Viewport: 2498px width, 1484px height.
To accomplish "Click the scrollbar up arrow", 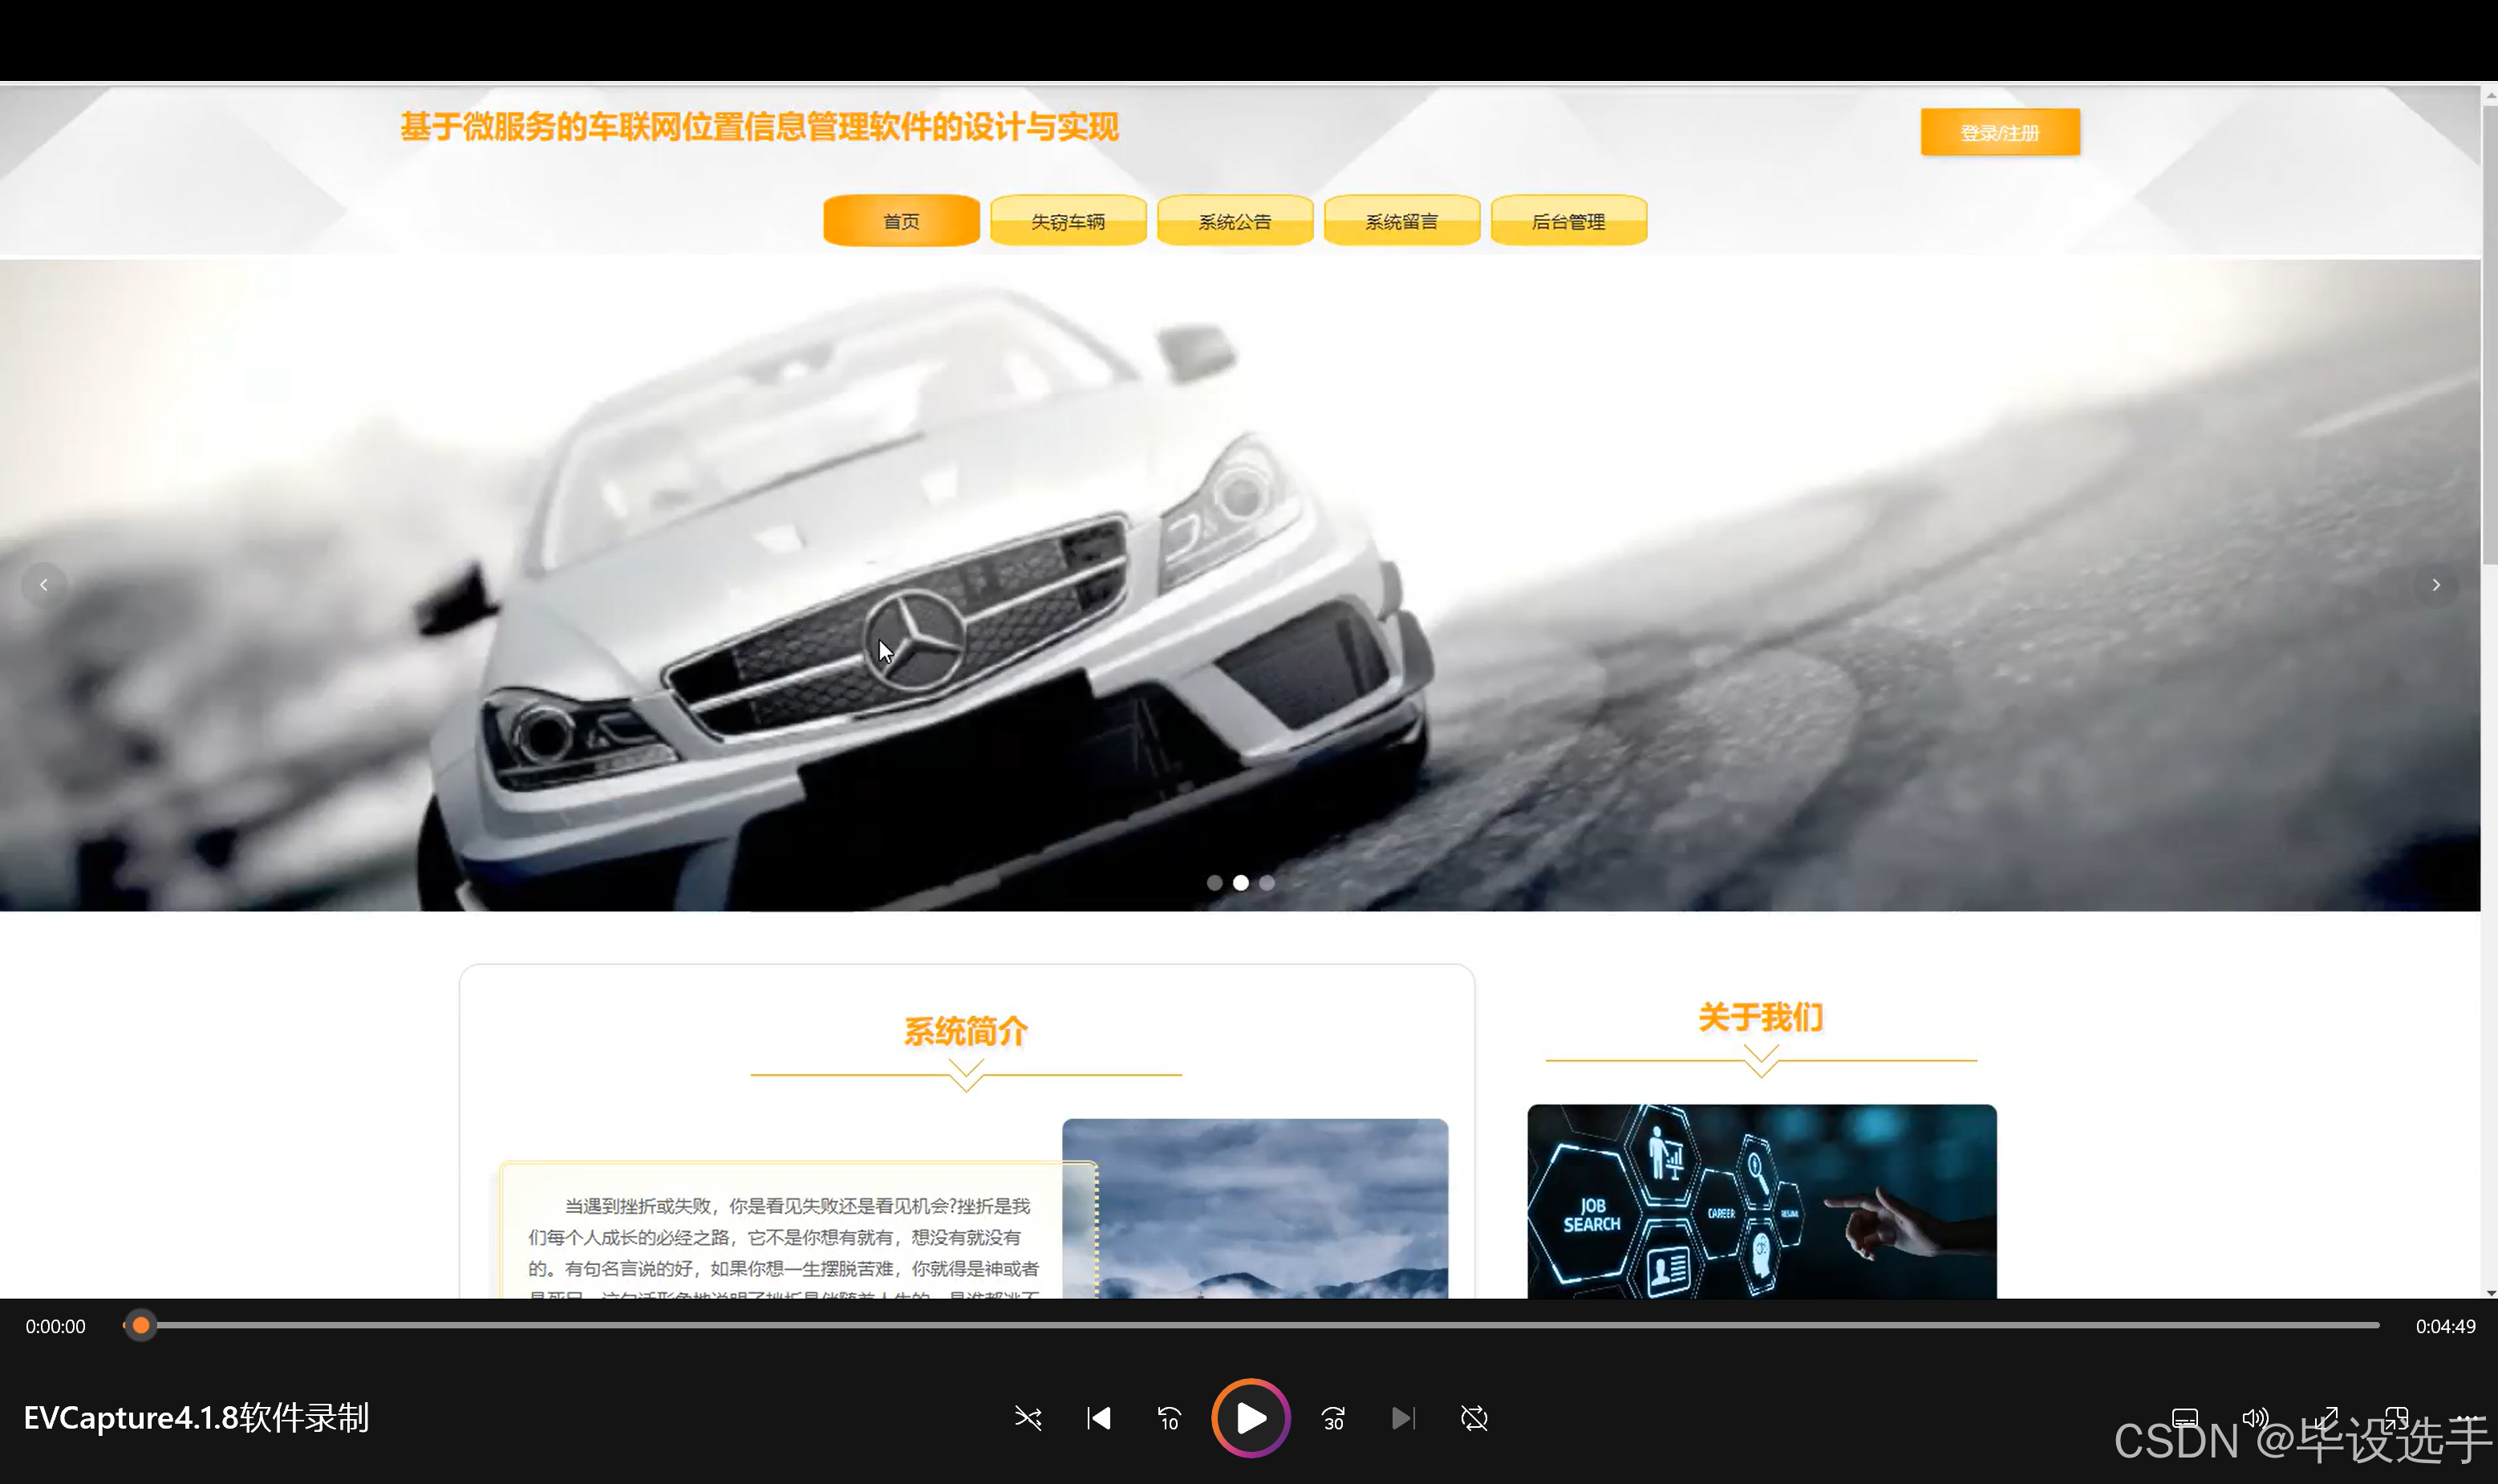I will 2489,95.
